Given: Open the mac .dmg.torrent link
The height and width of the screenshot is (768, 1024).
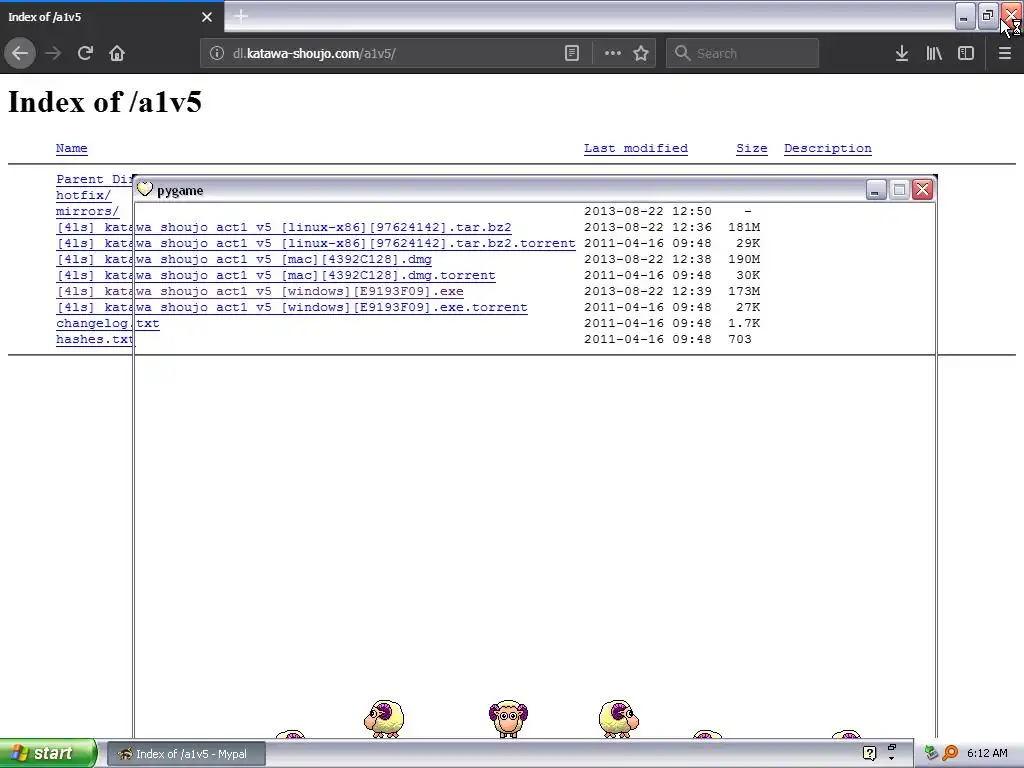Looking at the screenshot, I should pos(276,275).
